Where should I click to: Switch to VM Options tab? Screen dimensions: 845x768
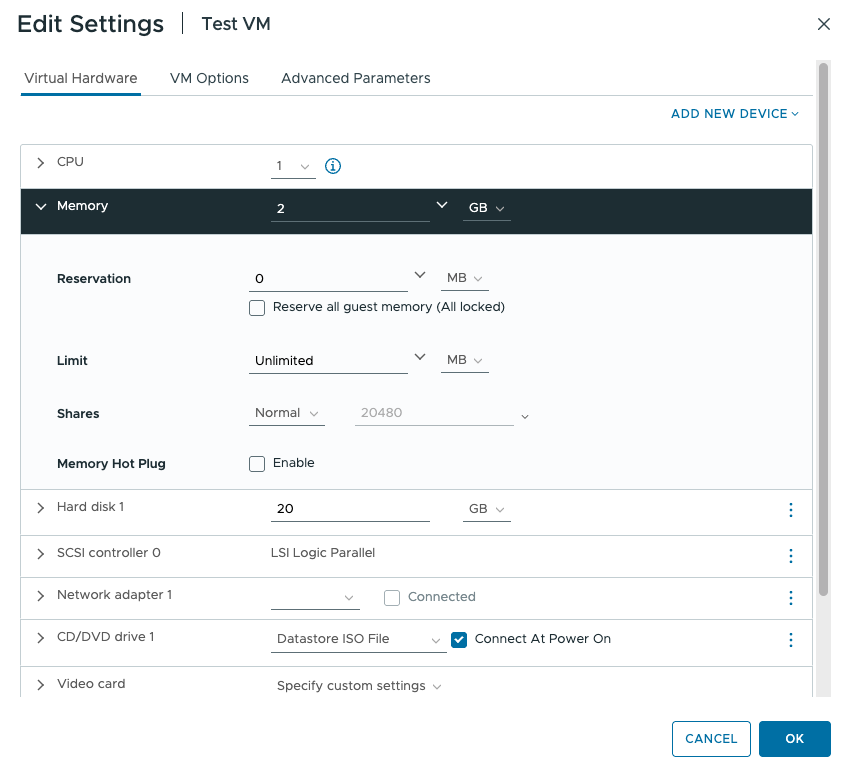(209, 79)
